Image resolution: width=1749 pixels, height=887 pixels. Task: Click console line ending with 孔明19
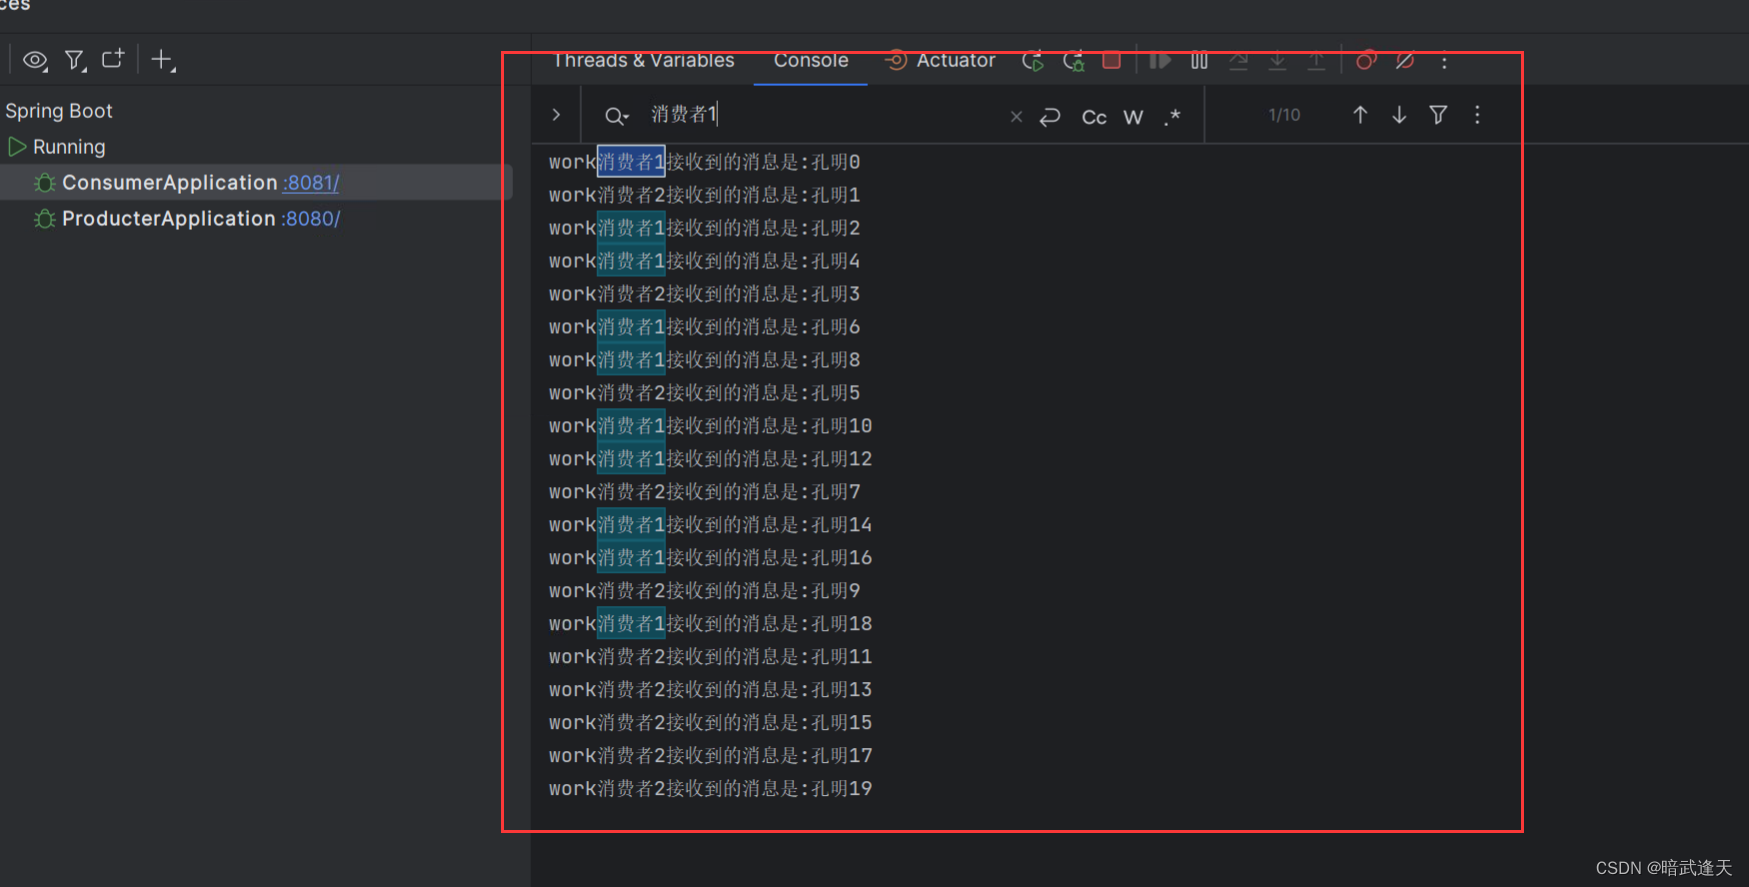coord(710,789)
